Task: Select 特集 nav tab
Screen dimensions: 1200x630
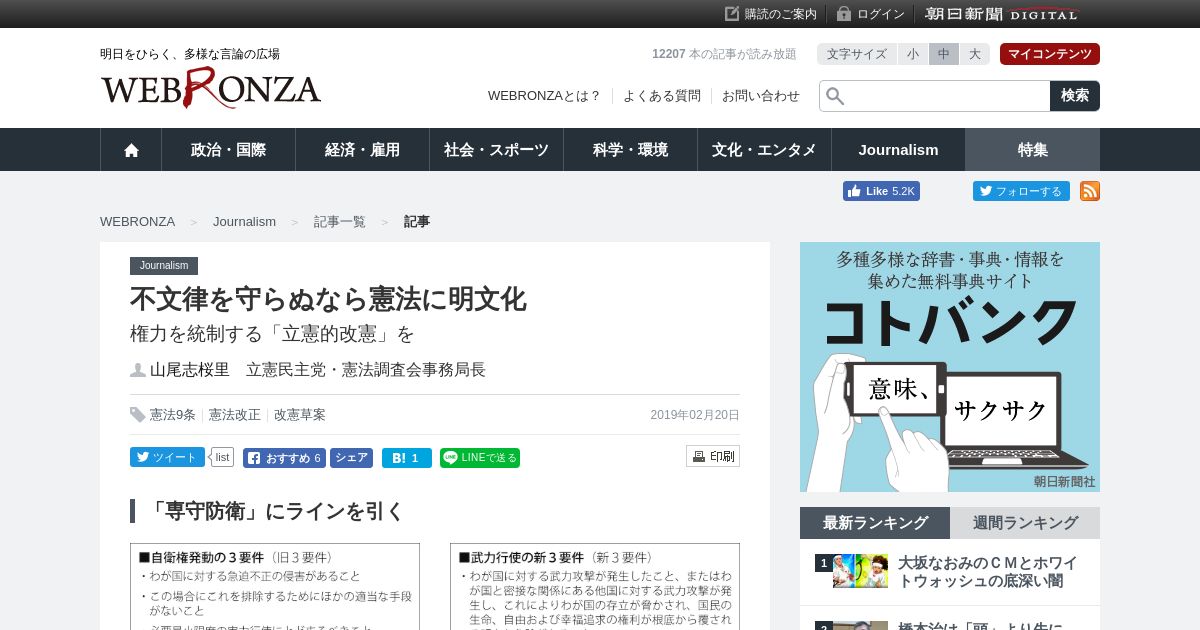Action: click(1033, 150)
